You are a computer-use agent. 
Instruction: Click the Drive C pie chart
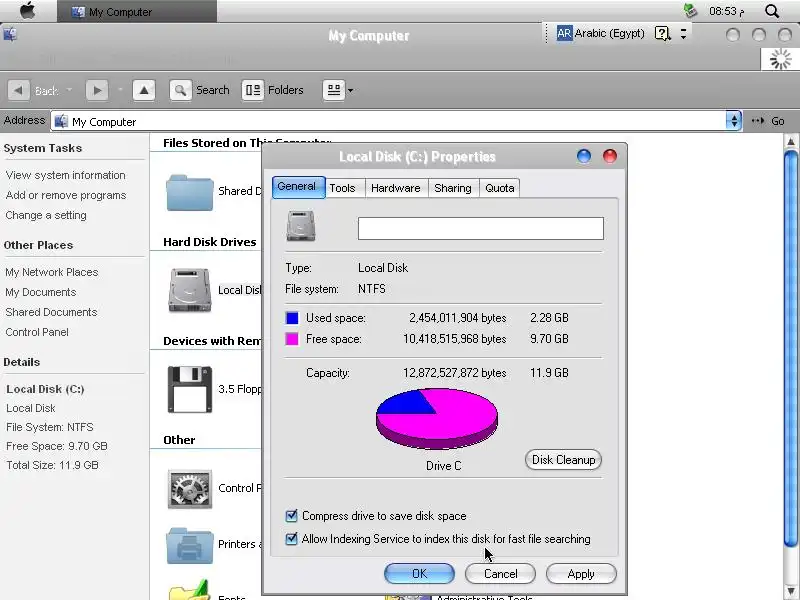point(437,418)
